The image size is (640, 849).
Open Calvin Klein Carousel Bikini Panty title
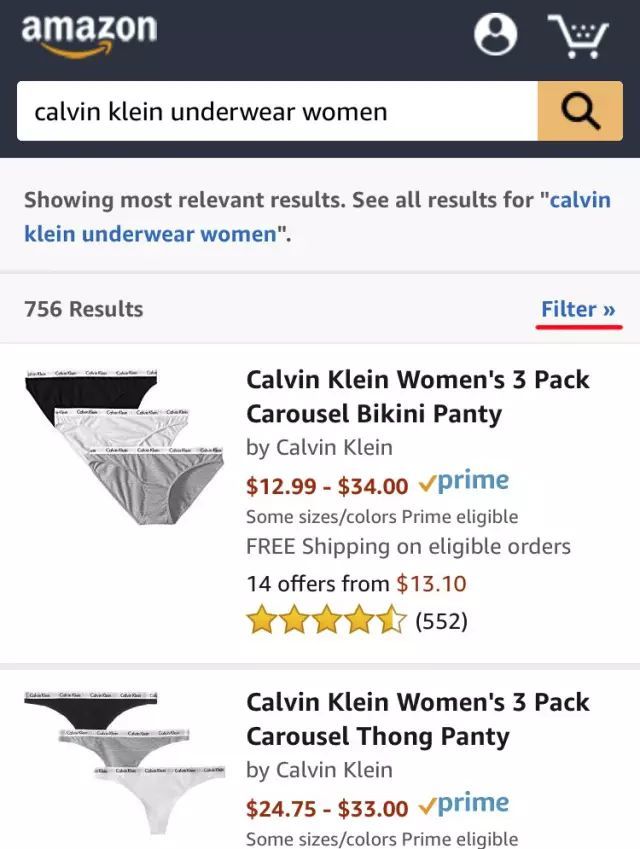tap(417, 396)
